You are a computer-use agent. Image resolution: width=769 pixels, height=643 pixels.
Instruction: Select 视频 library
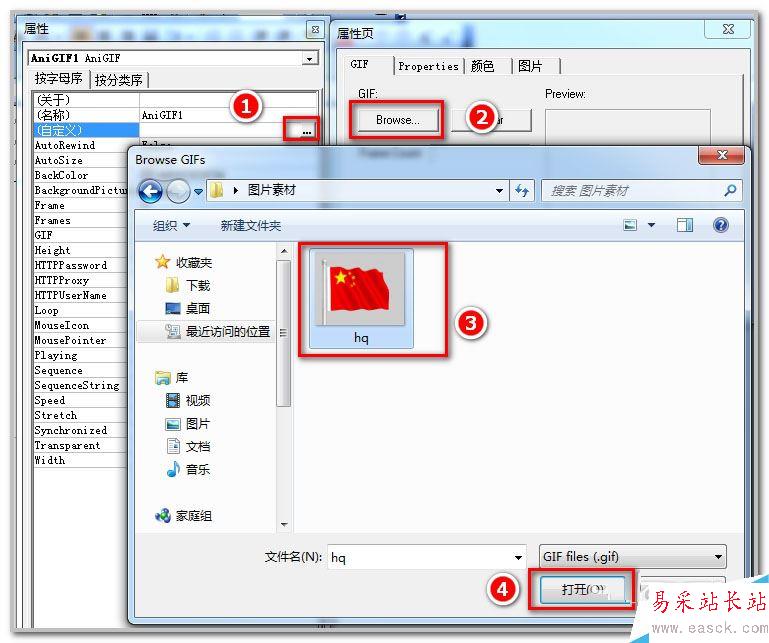(188, 400)
